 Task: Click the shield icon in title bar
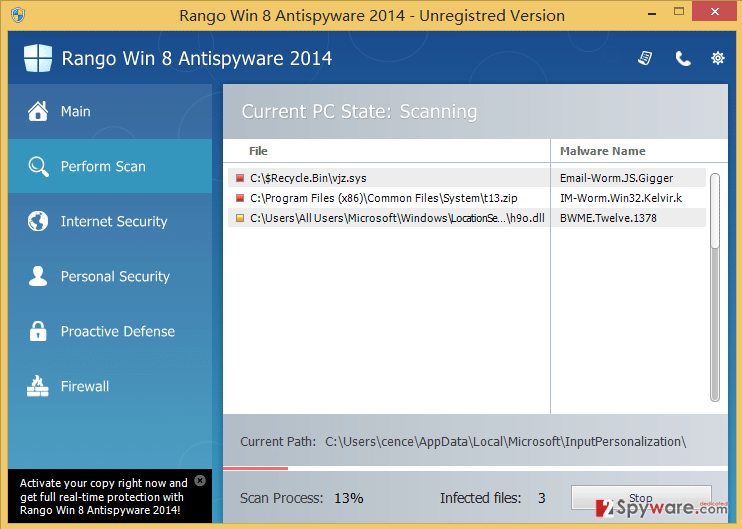coord(18,15)
